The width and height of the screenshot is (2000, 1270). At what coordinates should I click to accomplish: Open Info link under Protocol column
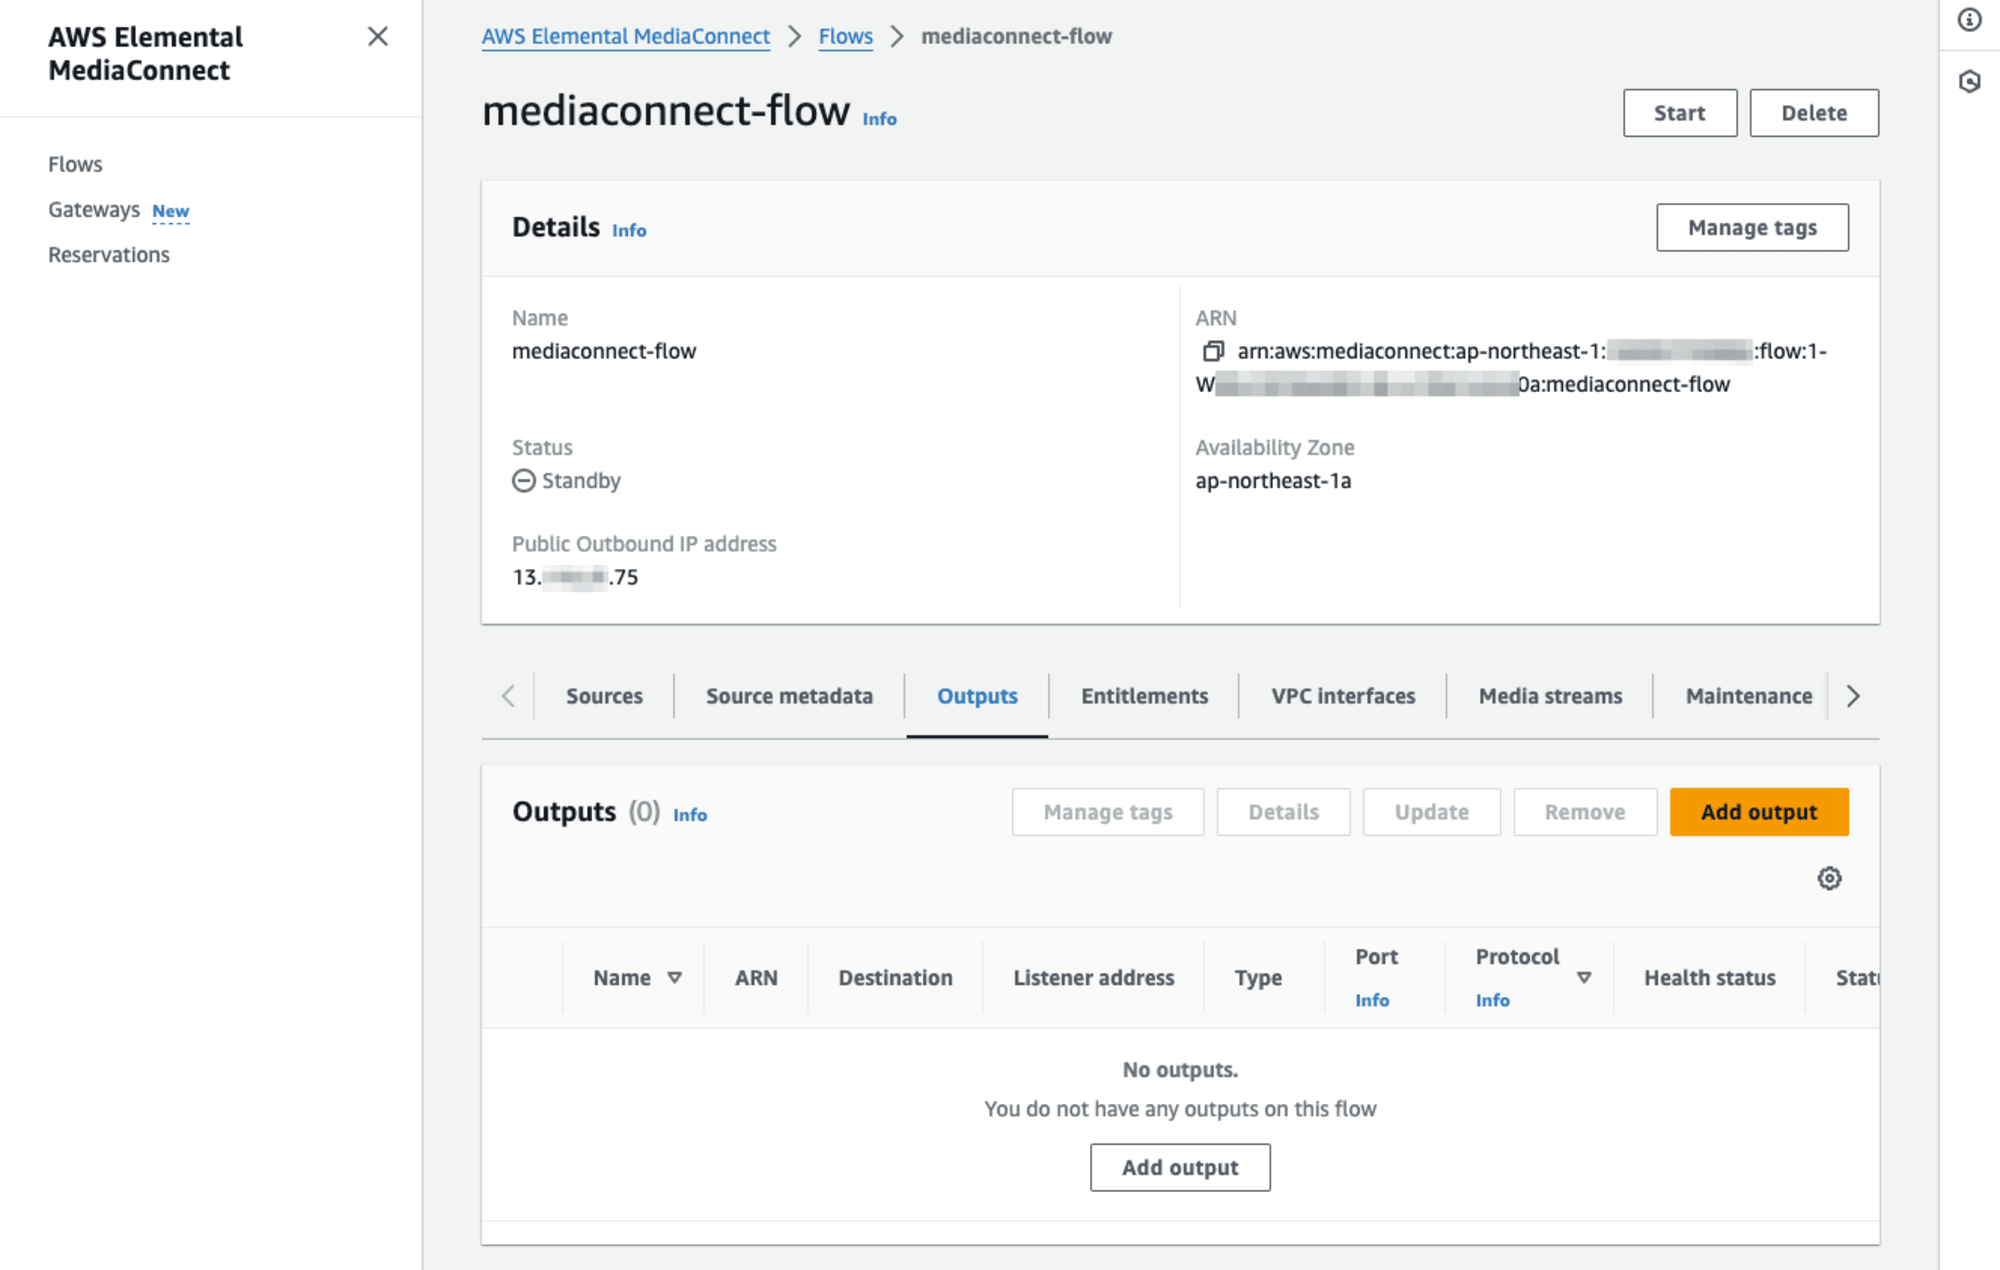(1493, 1000)
